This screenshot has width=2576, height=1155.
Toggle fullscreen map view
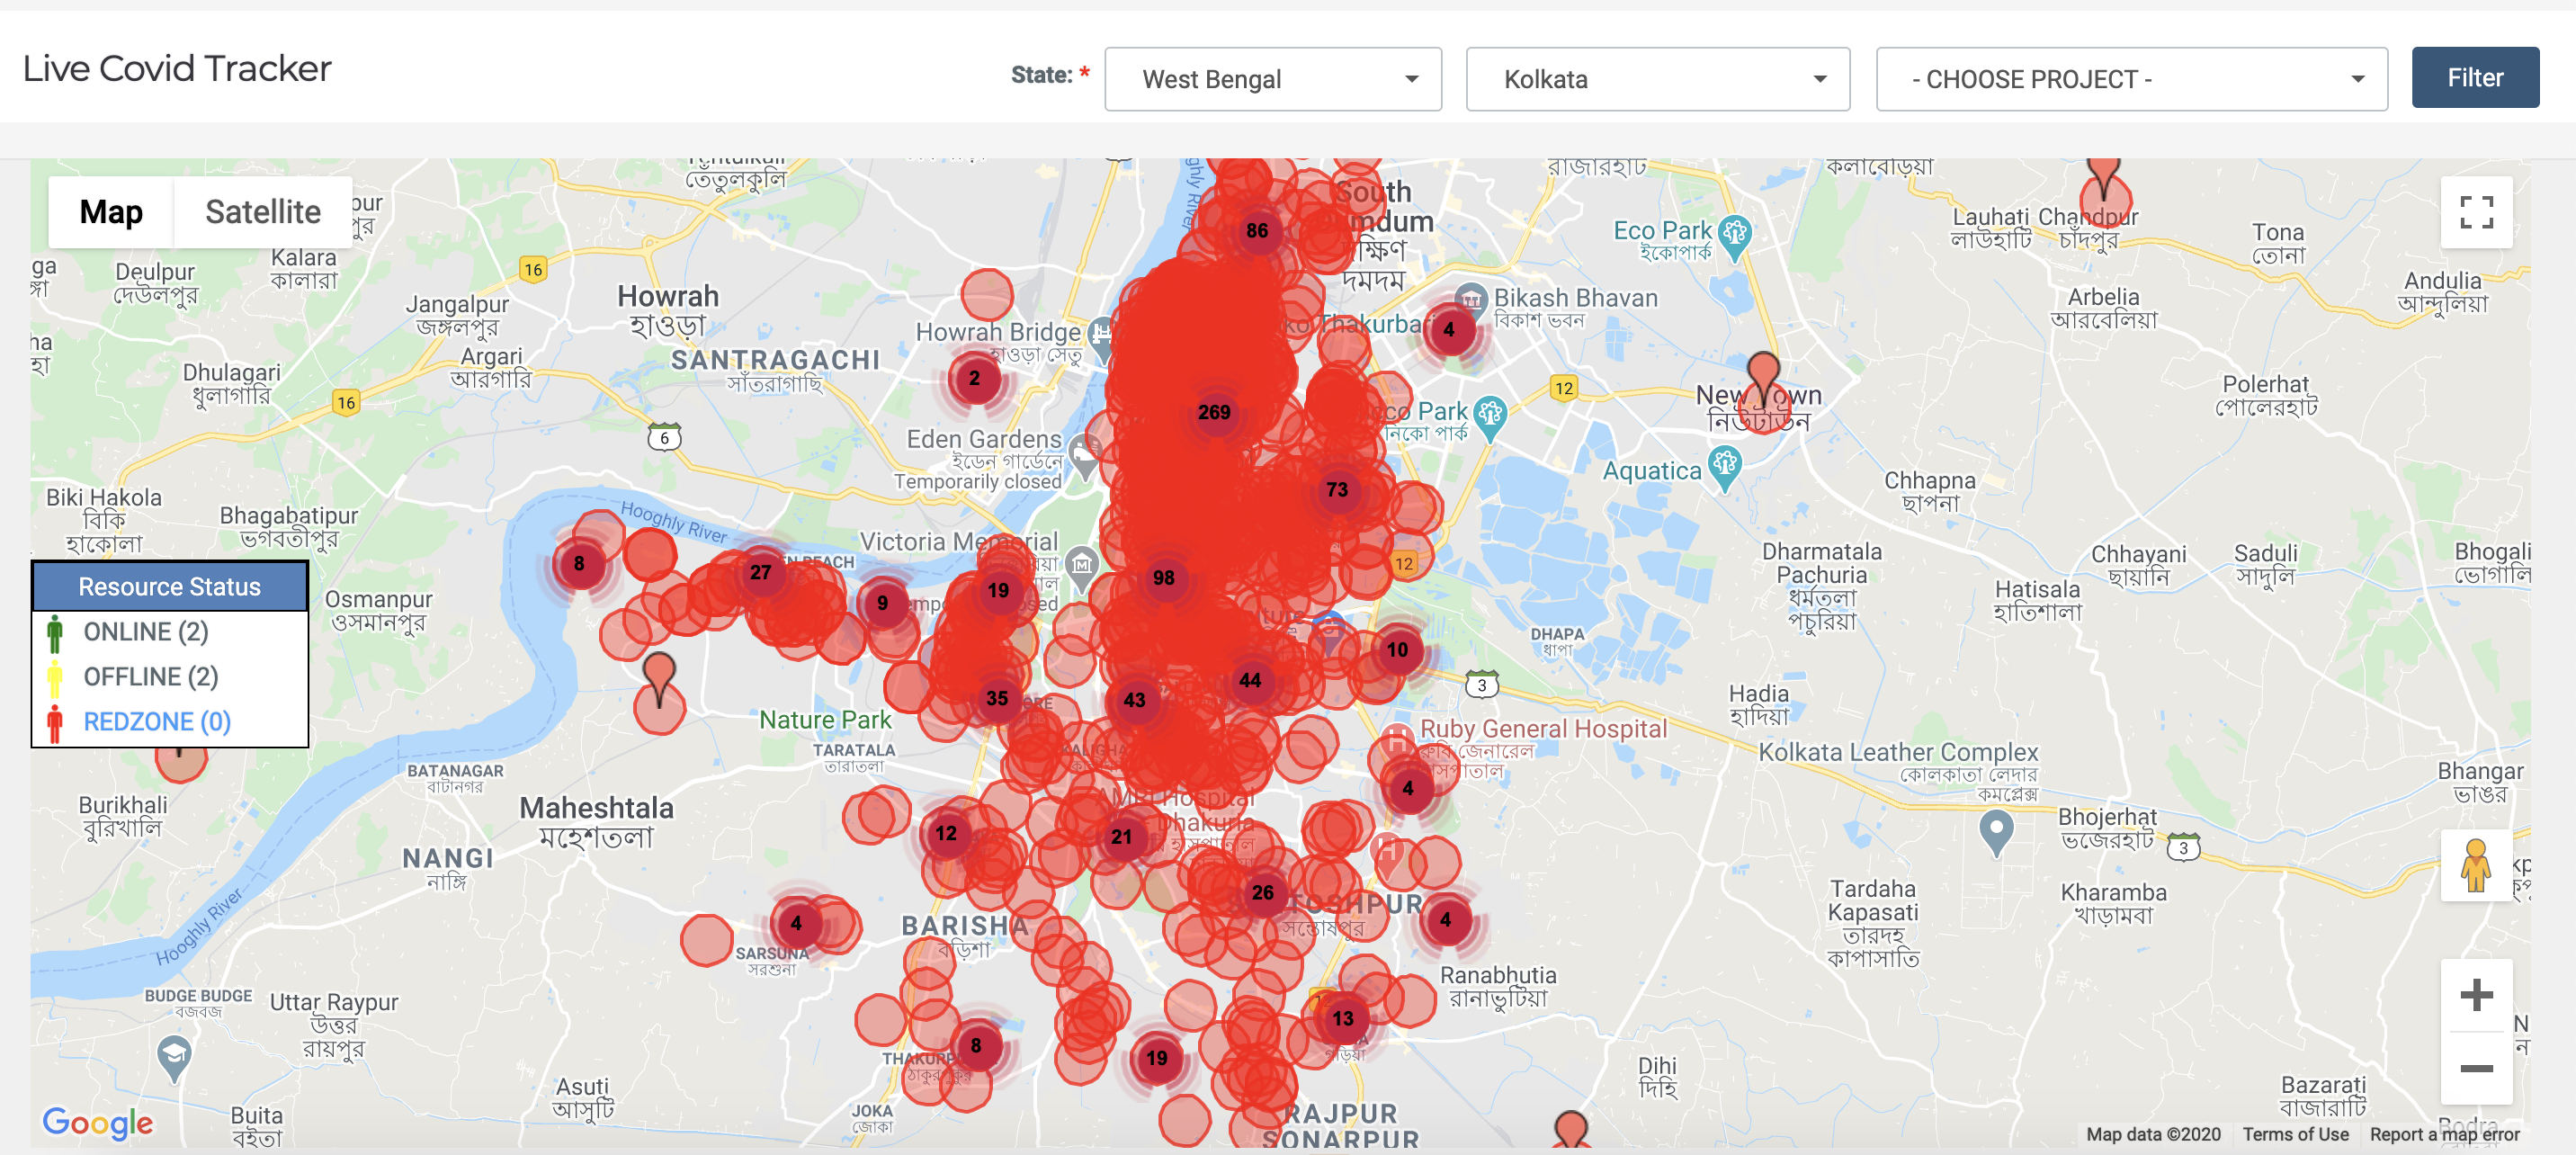click(2475, 212)
